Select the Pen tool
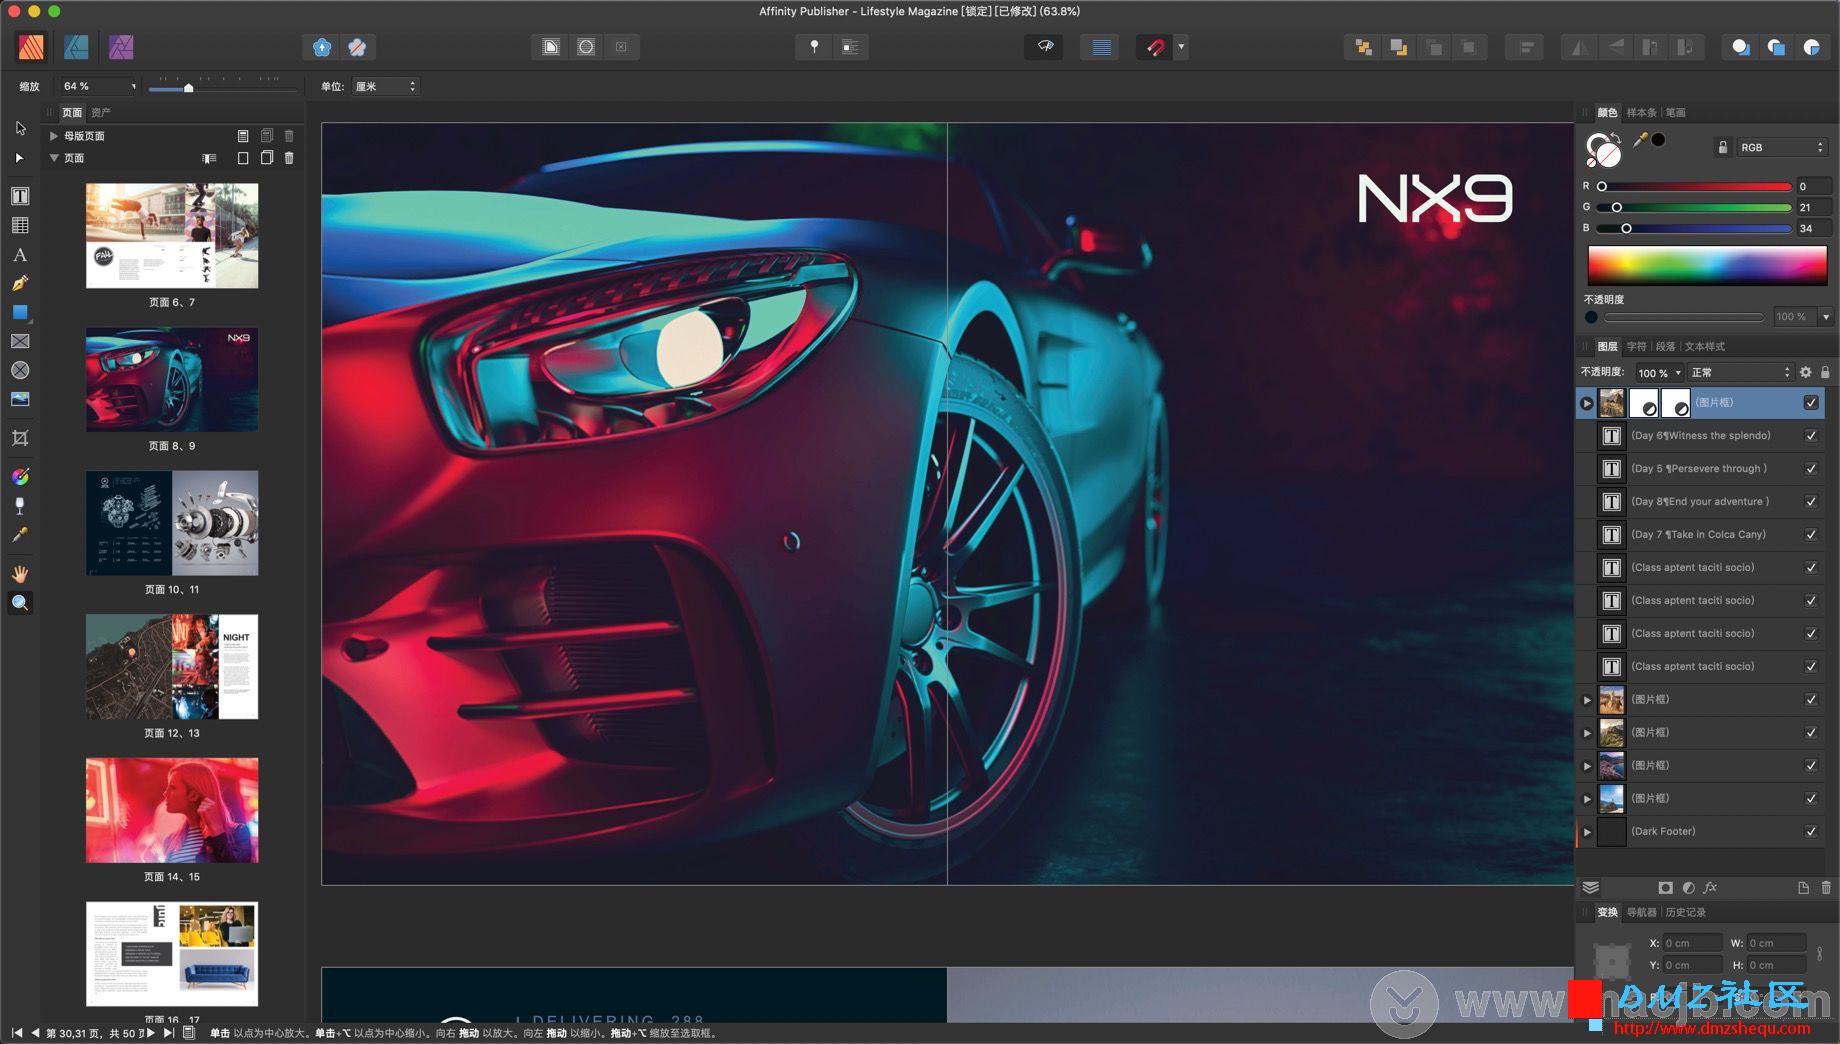Screen dimensions: 1840x1044 coord(20,284)
